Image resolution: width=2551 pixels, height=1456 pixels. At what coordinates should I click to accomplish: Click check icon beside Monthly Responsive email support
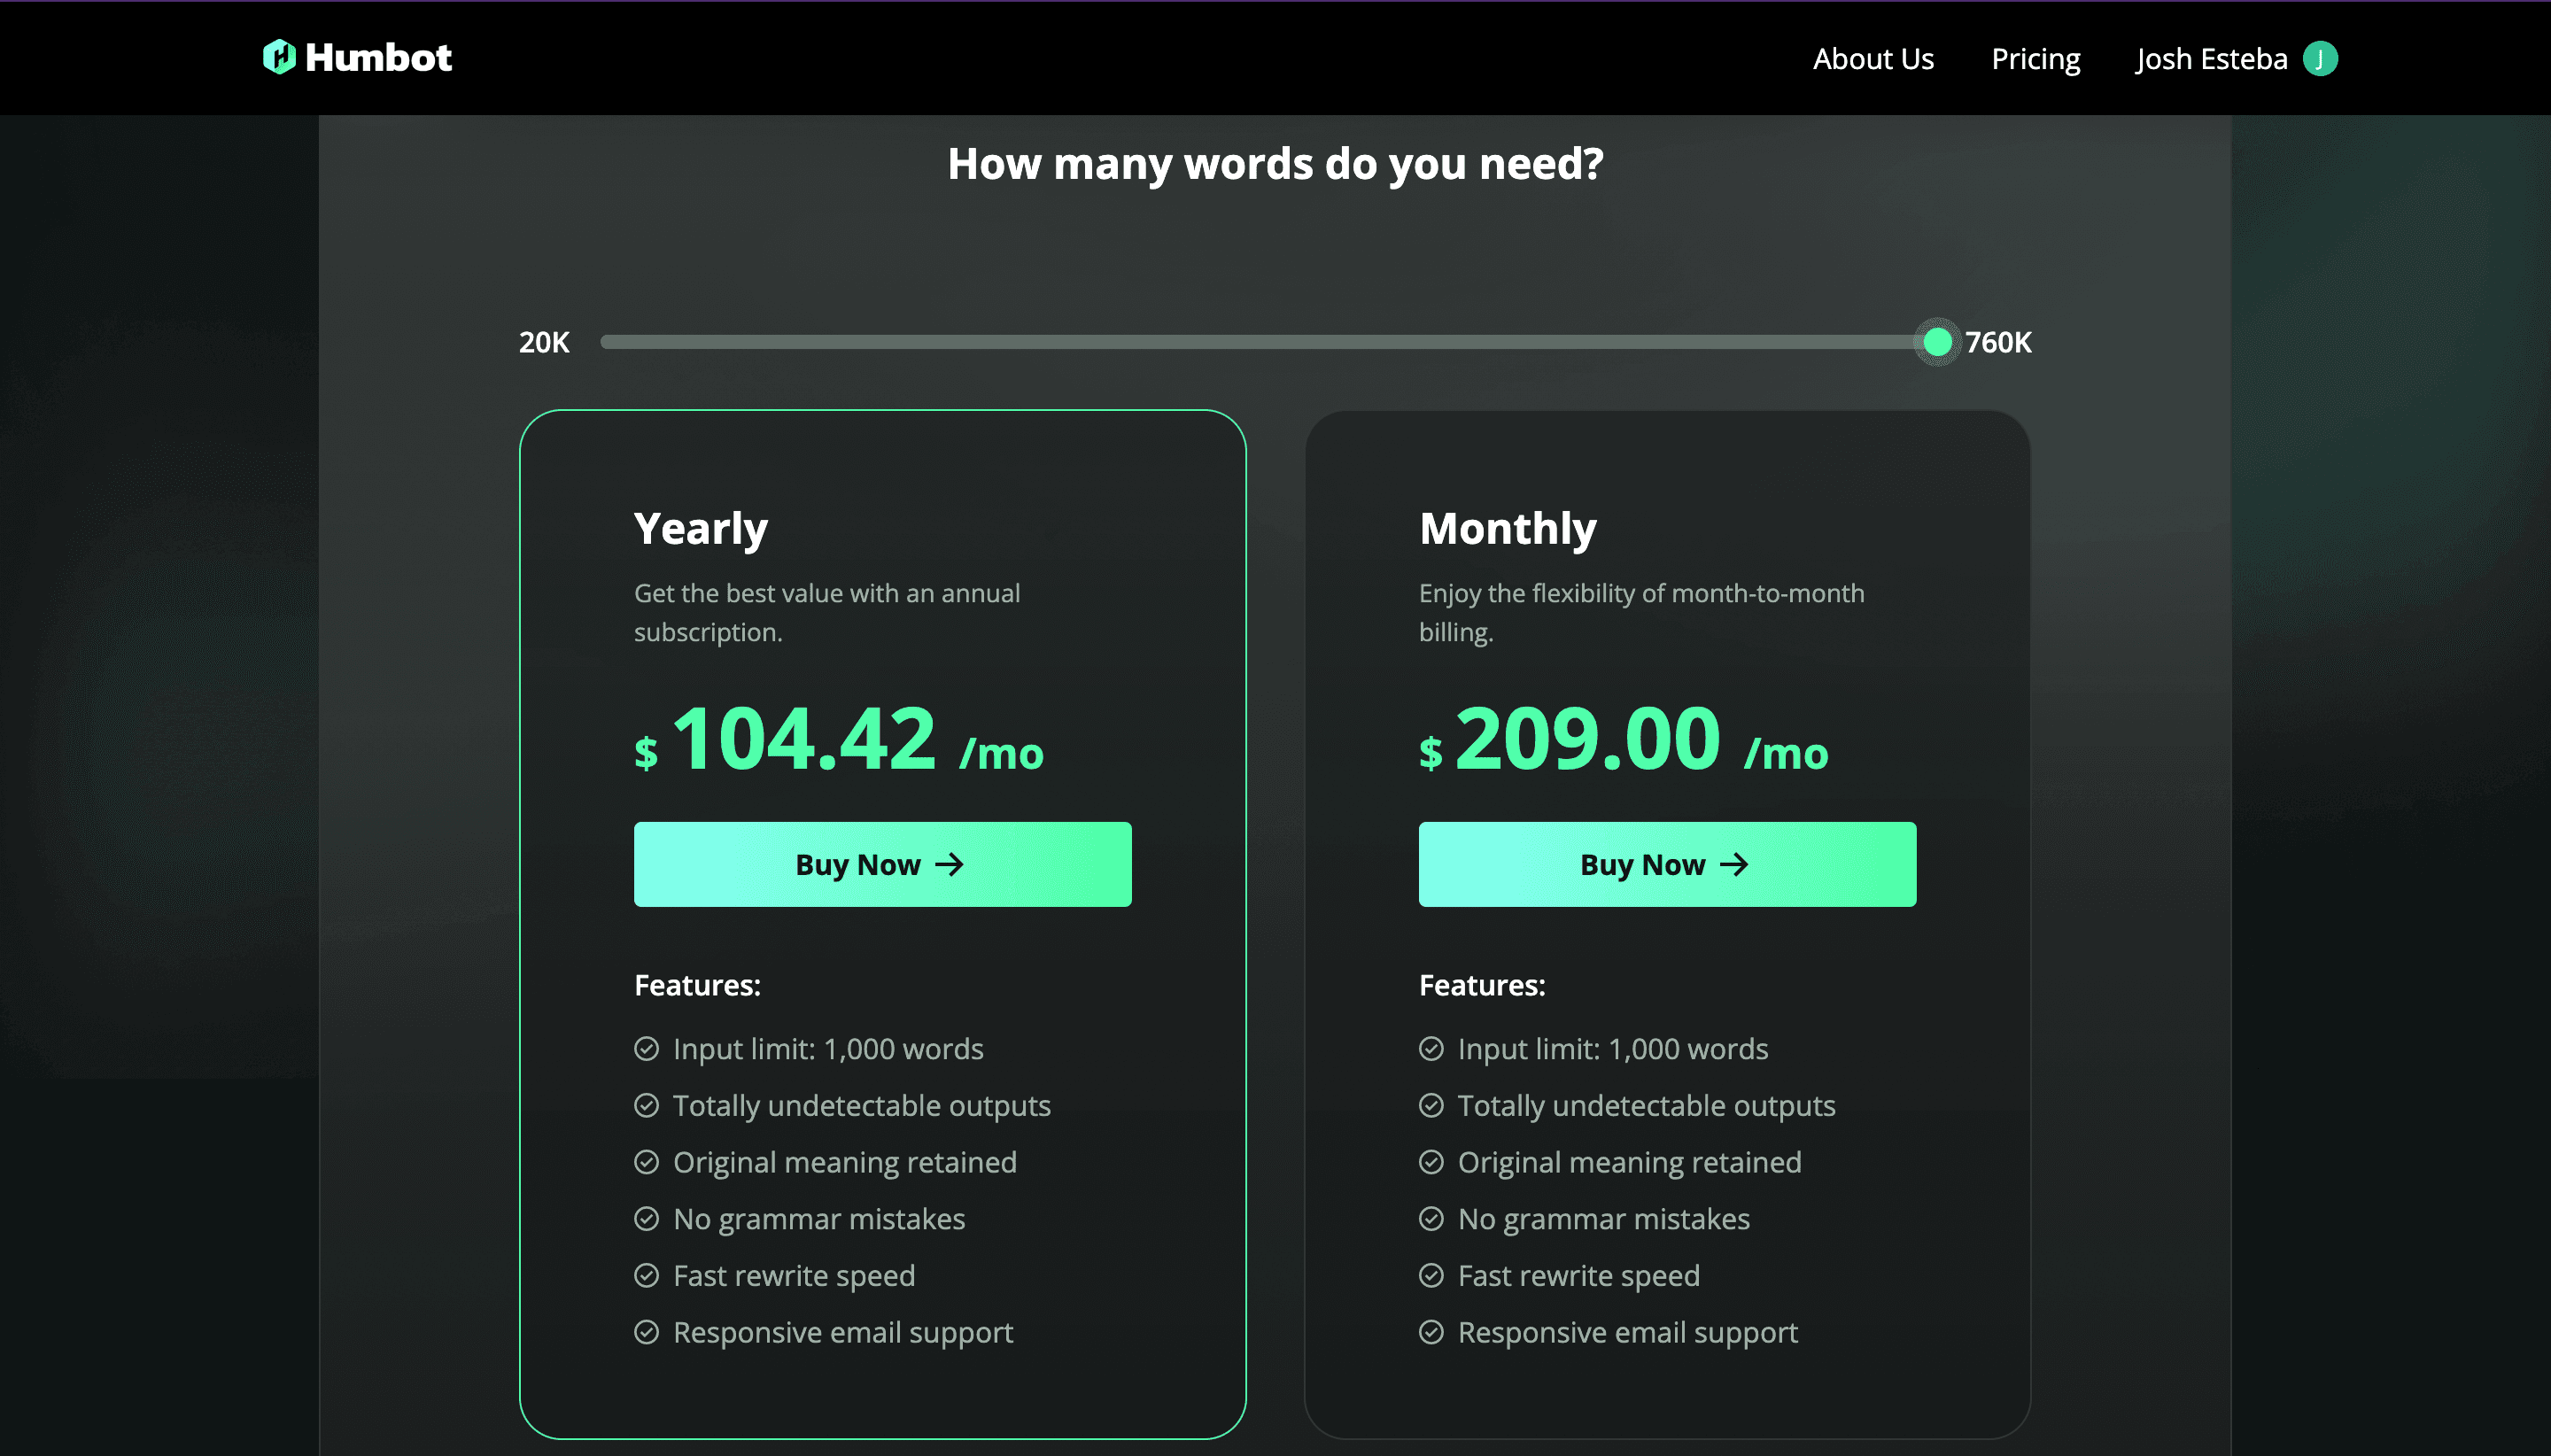[x=1431, y=1332]
